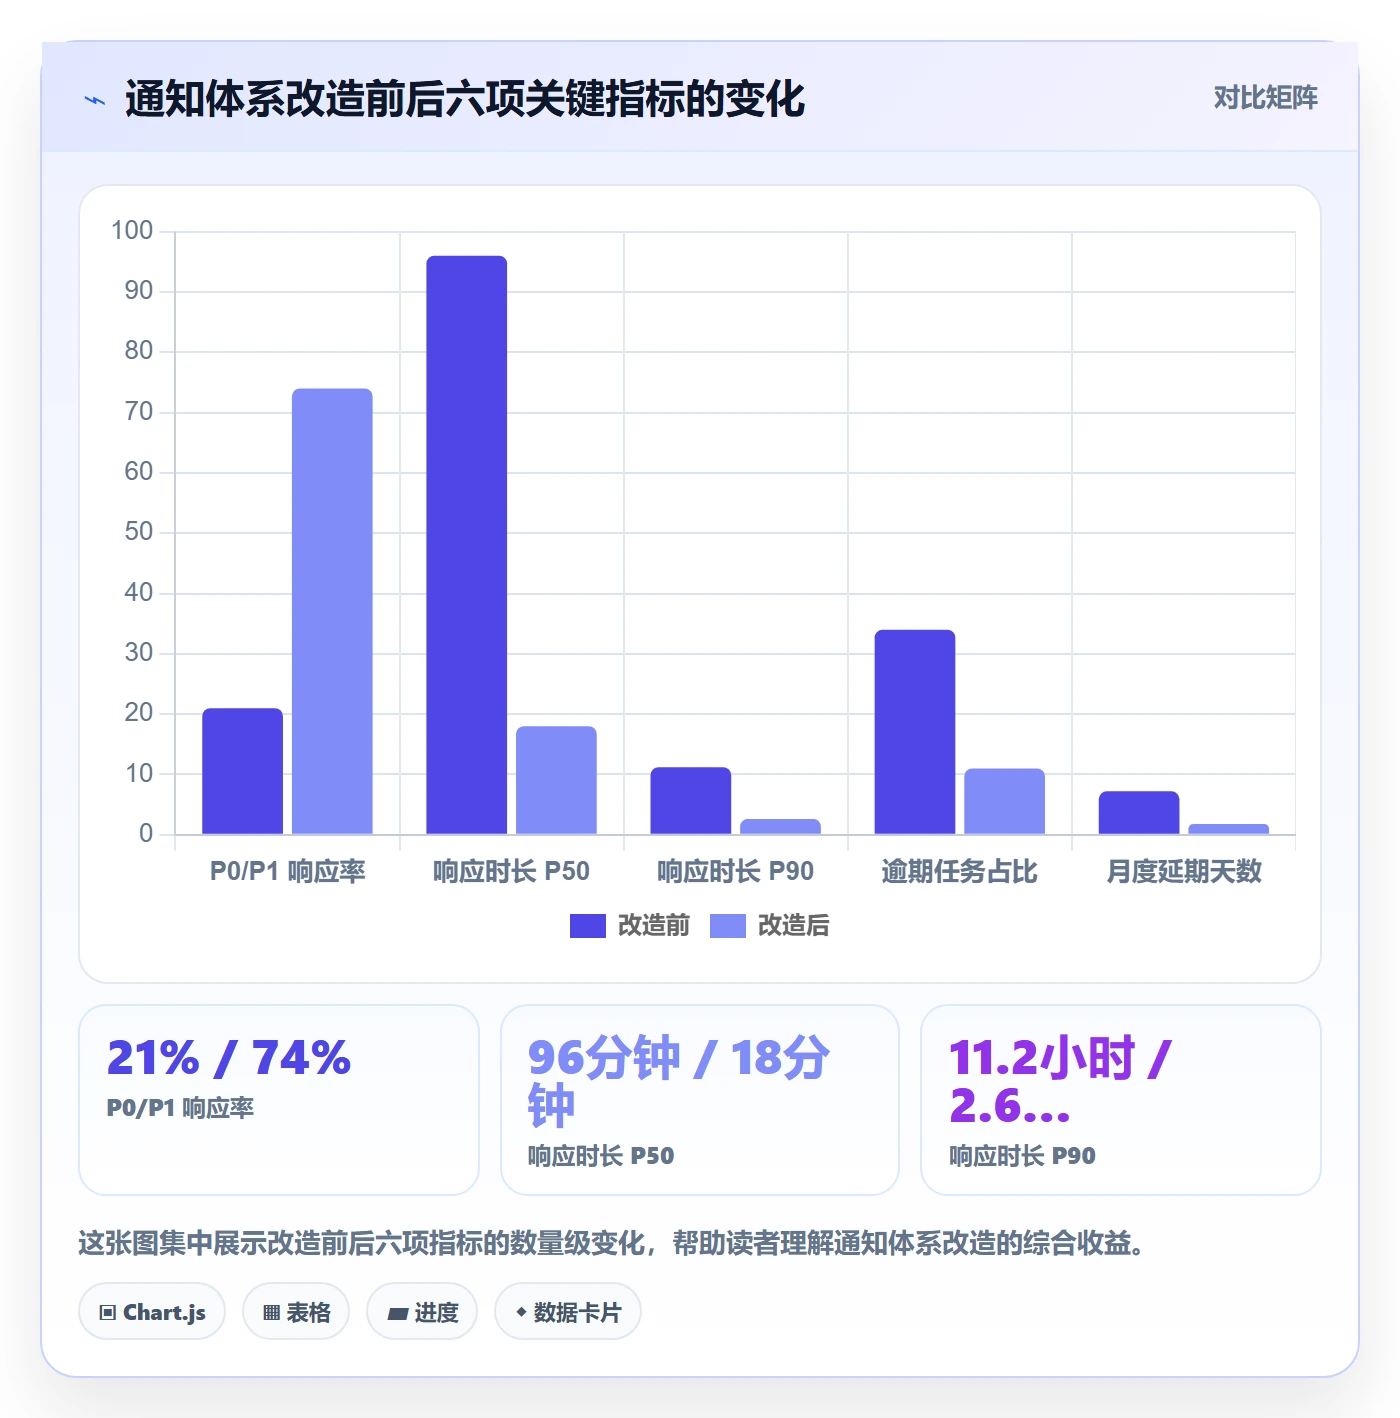Click the x-axis label 响应时长 P90
Image resolution: width=1400 pixels, height=1418 pixels.
pos(736,872)
